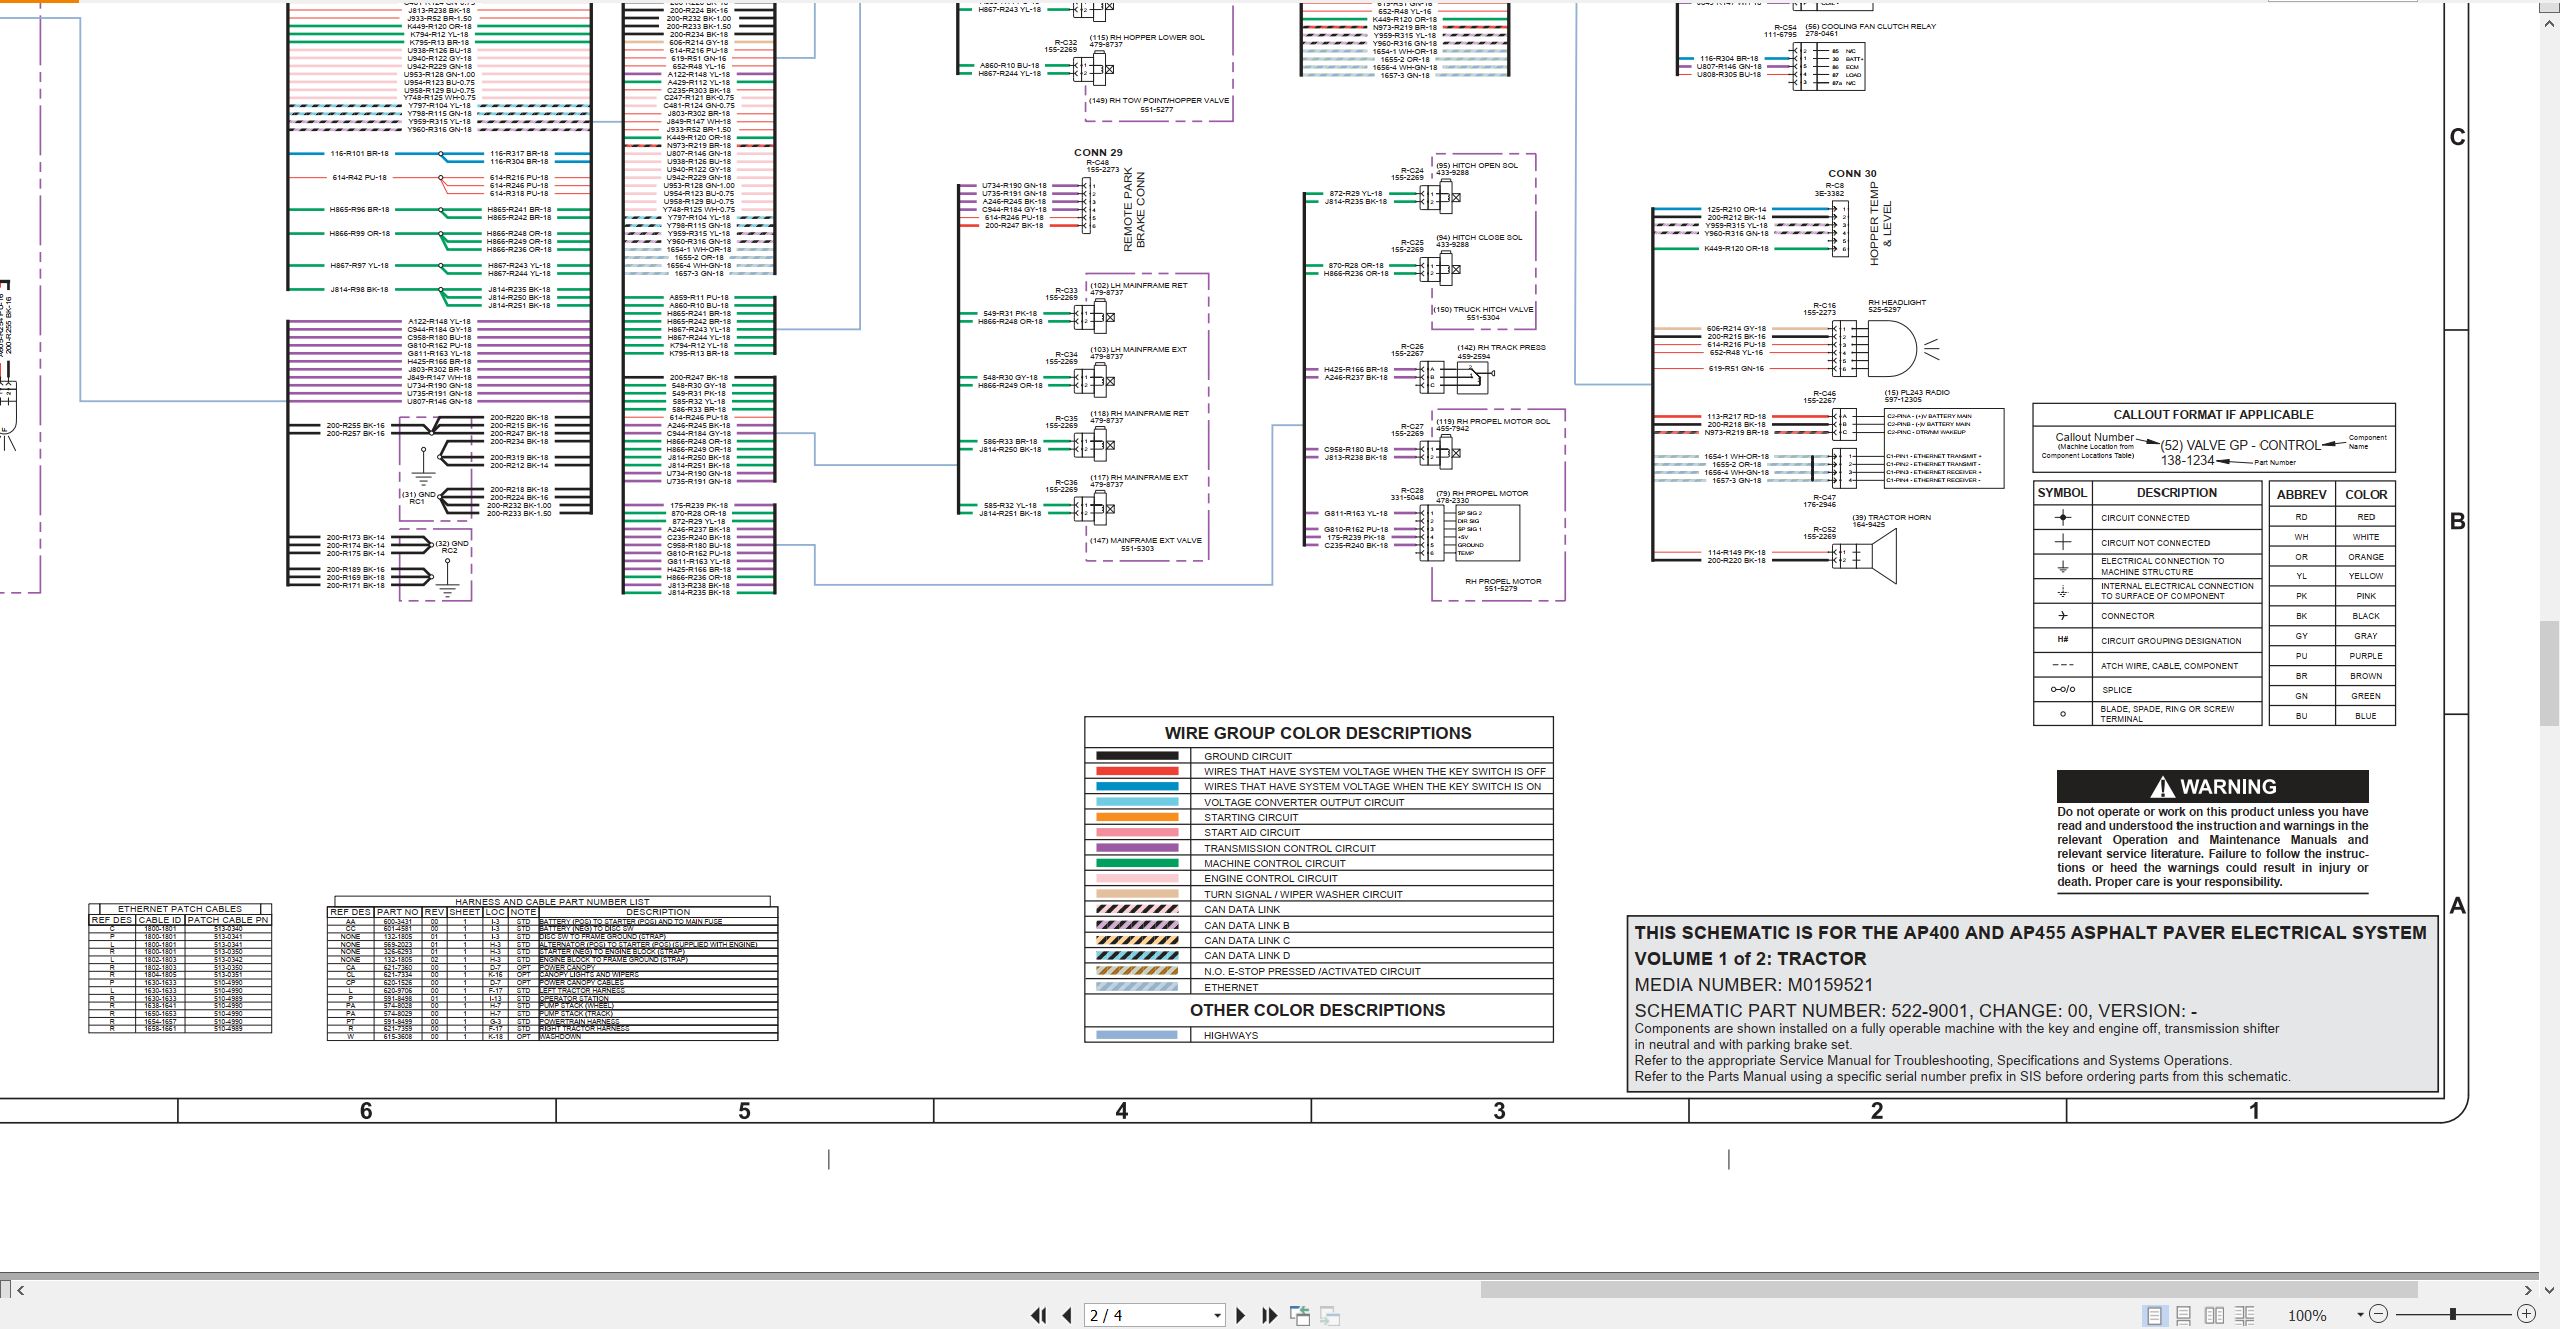Viewport: 2560px width, 1329px height.
Task: Click grid column number 4
Action: 1121,1111
